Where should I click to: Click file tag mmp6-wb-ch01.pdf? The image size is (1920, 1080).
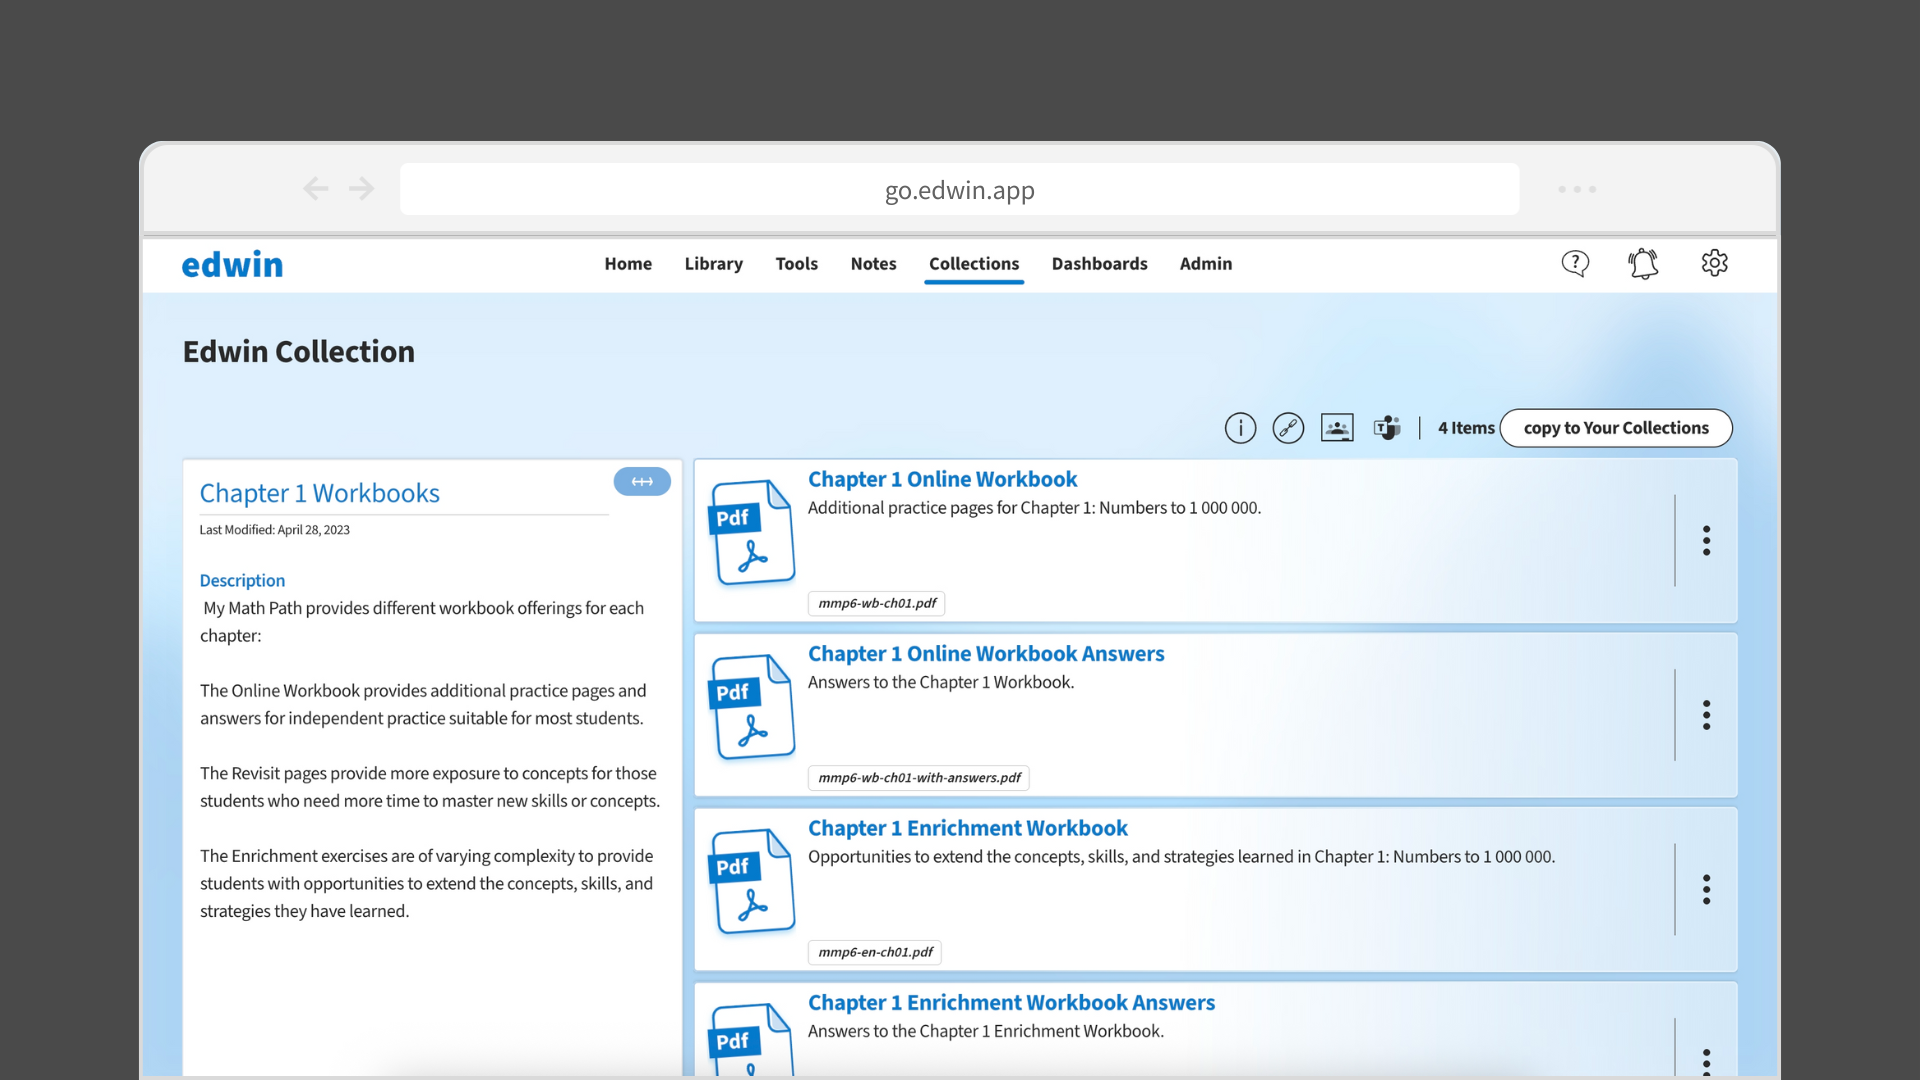click(876, 603)
